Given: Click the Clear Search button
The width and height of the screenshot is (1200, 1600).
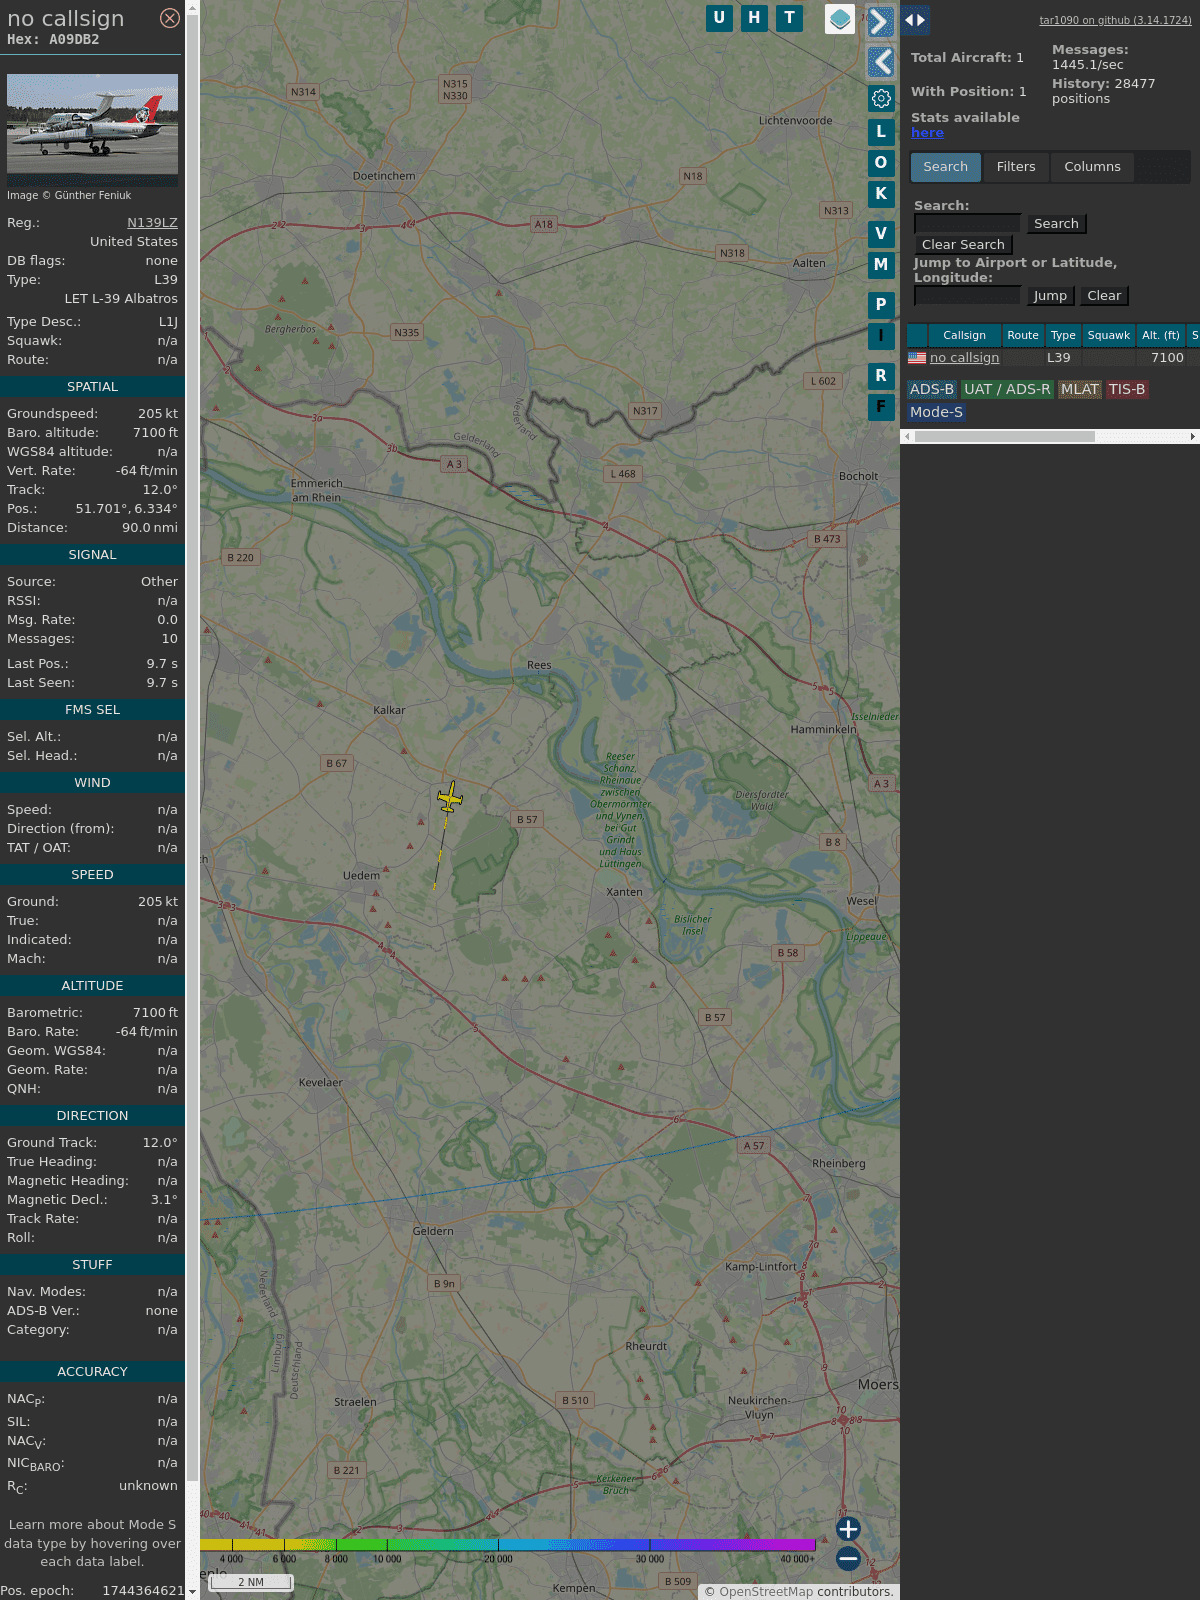Looking at the screenshot, I should (963, 245).
